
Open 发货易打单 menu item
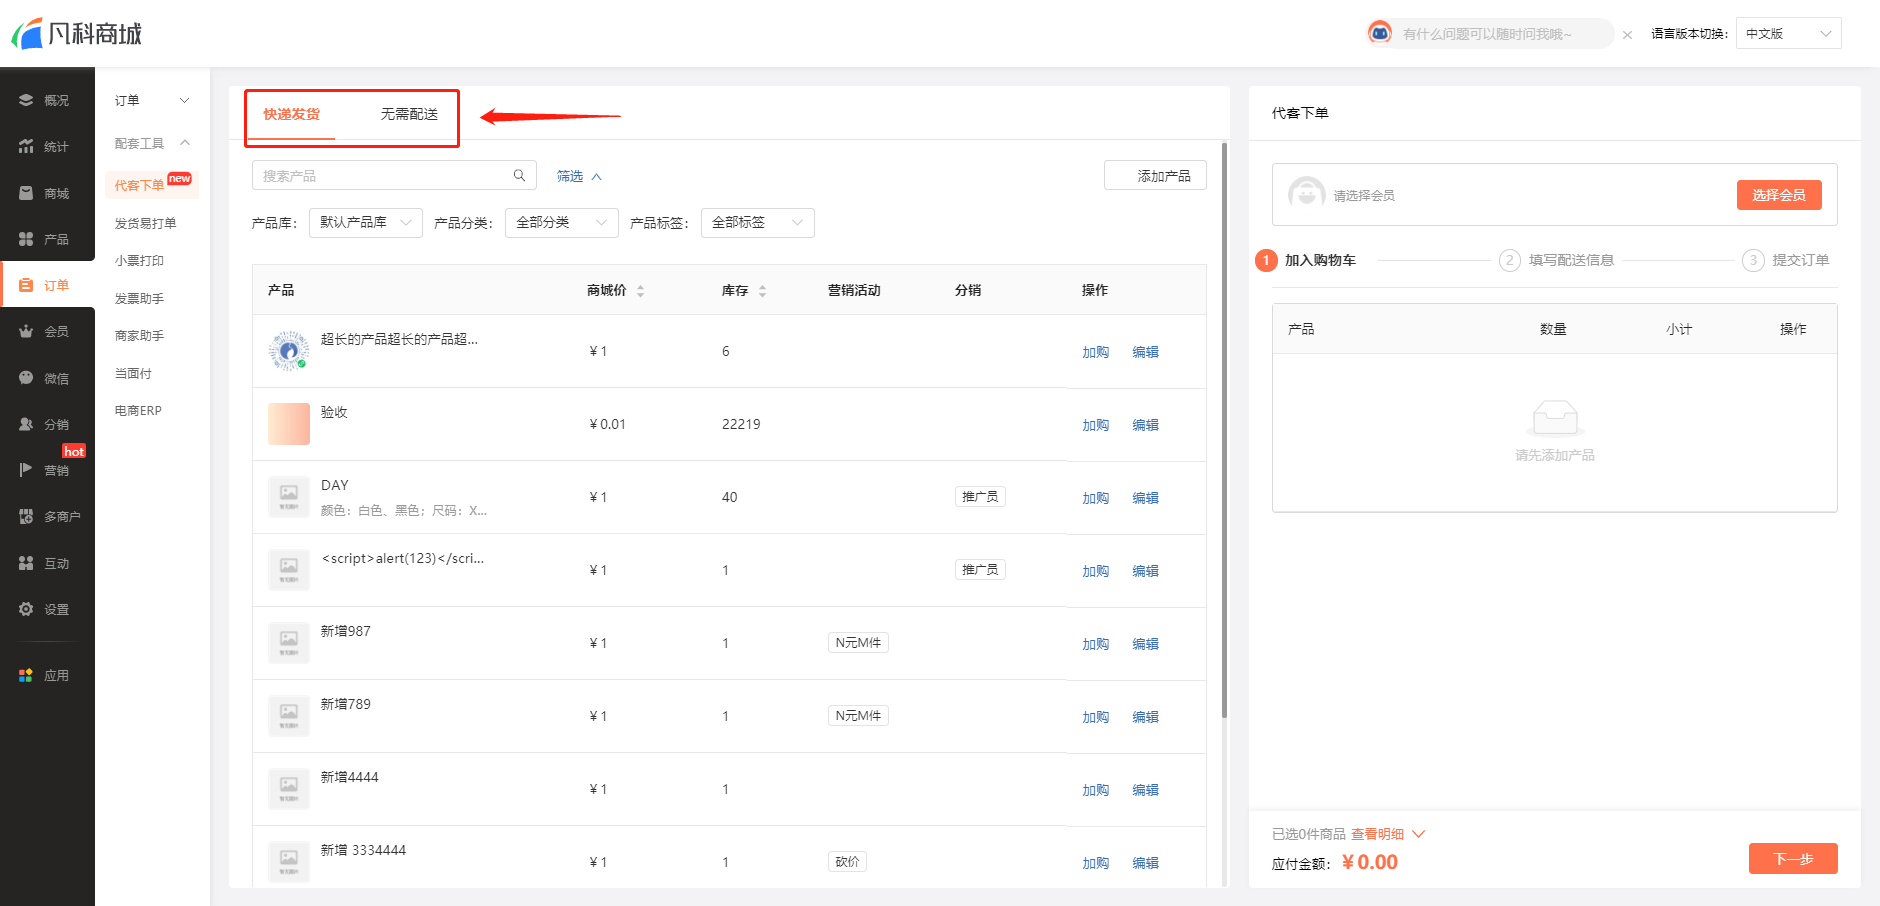(x=145, y=223)
